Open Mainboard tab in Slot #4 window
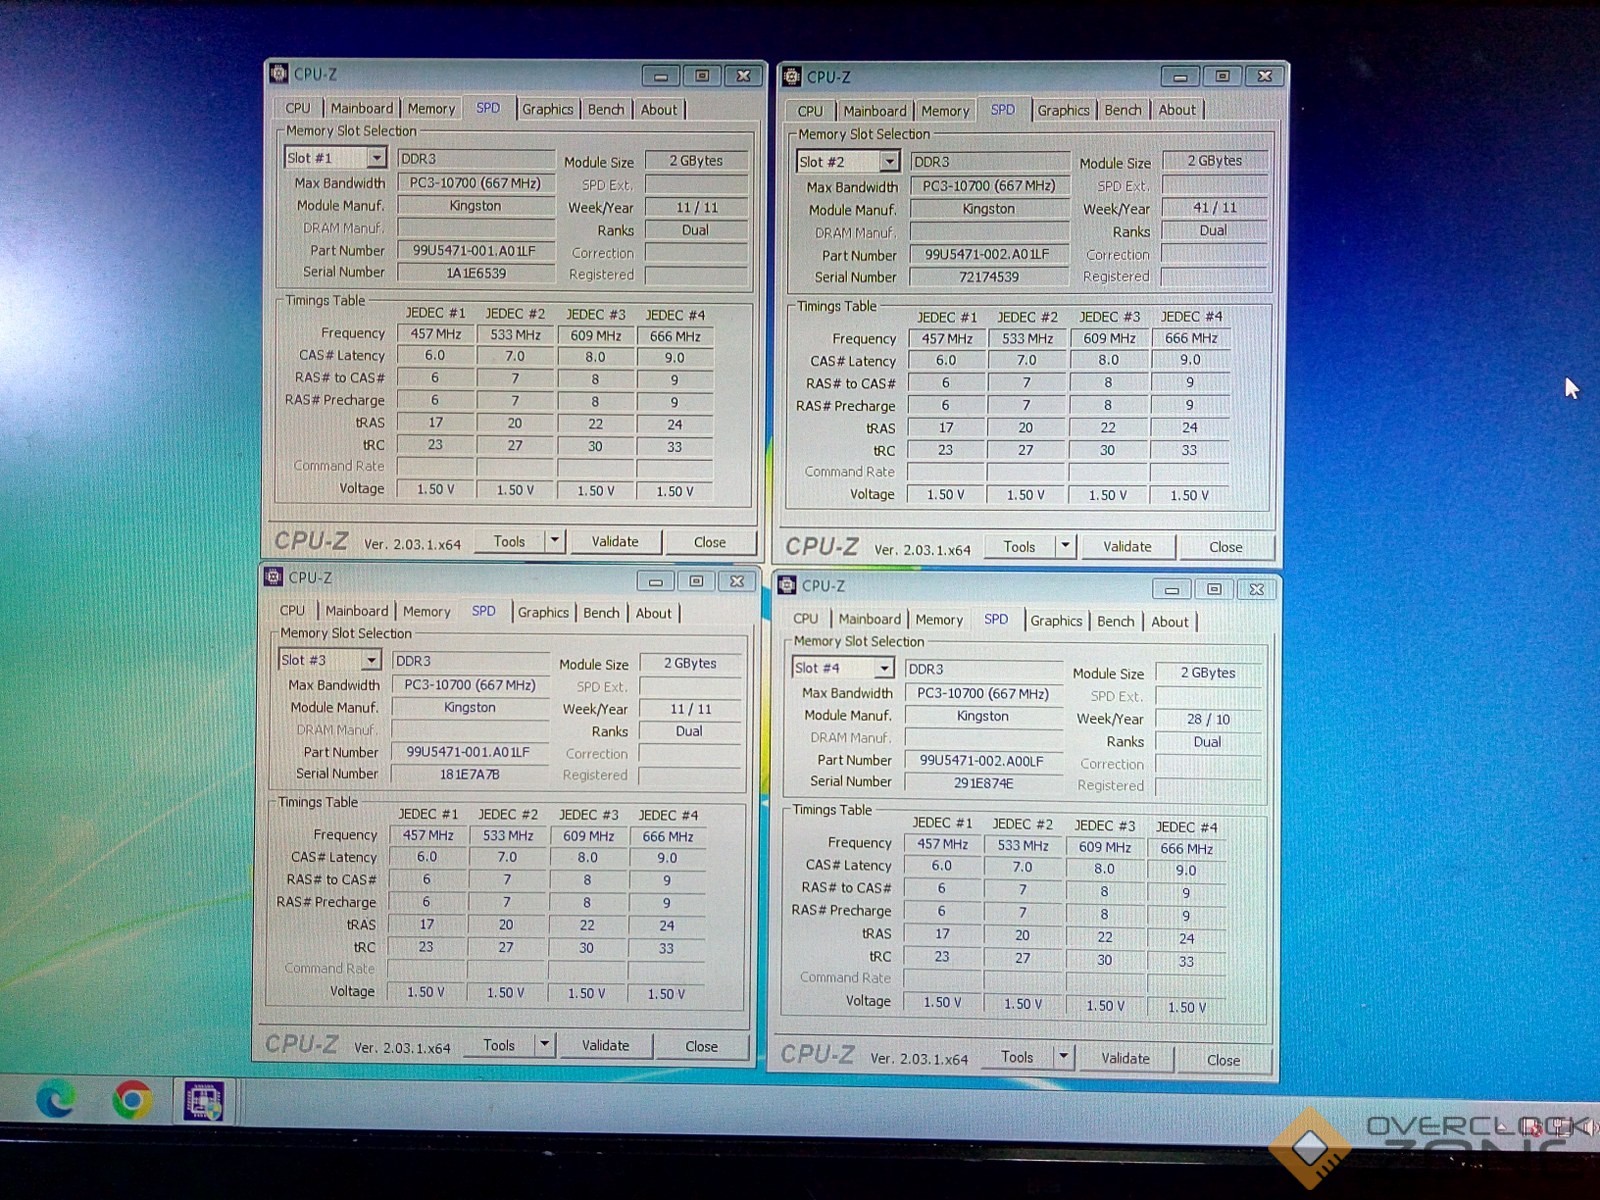 [x=870, y=620]
